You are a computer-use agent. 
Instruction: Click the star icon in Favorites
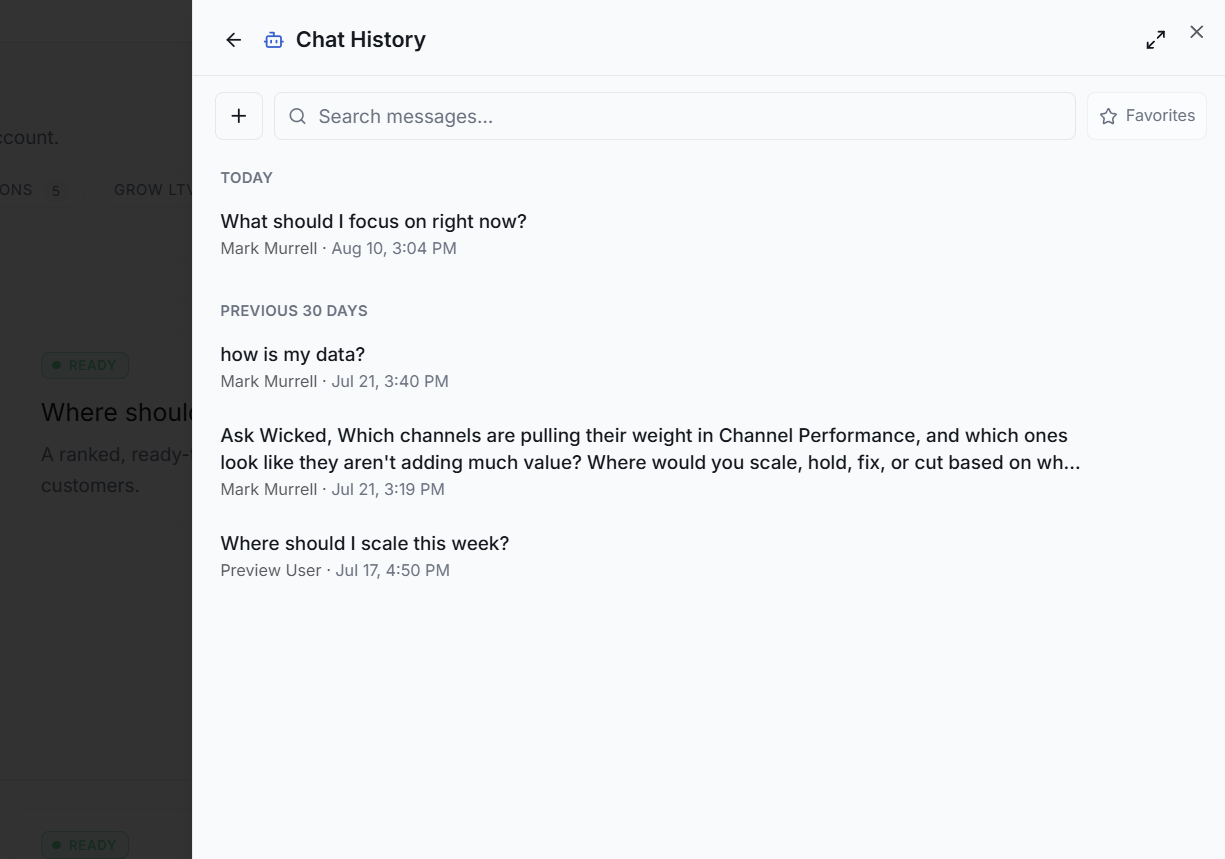(x=1108, y=116)
